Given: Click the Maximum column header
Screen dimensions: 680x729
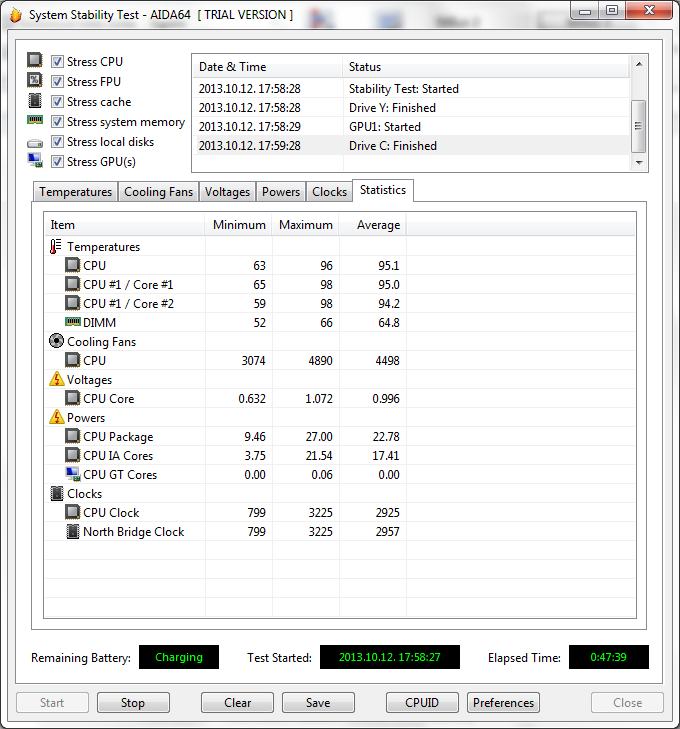Looking at the screenshot, I should point(305,225).
